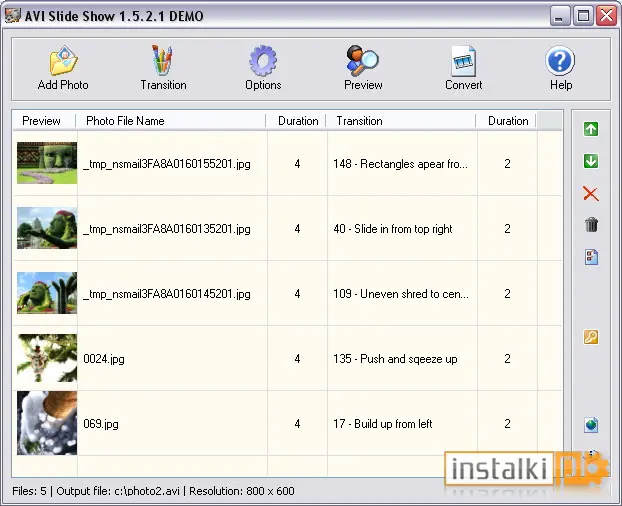Click transition '40 - Slide in from top right'
The width and height of the screenshot is (622, 506).
[393, 229]
